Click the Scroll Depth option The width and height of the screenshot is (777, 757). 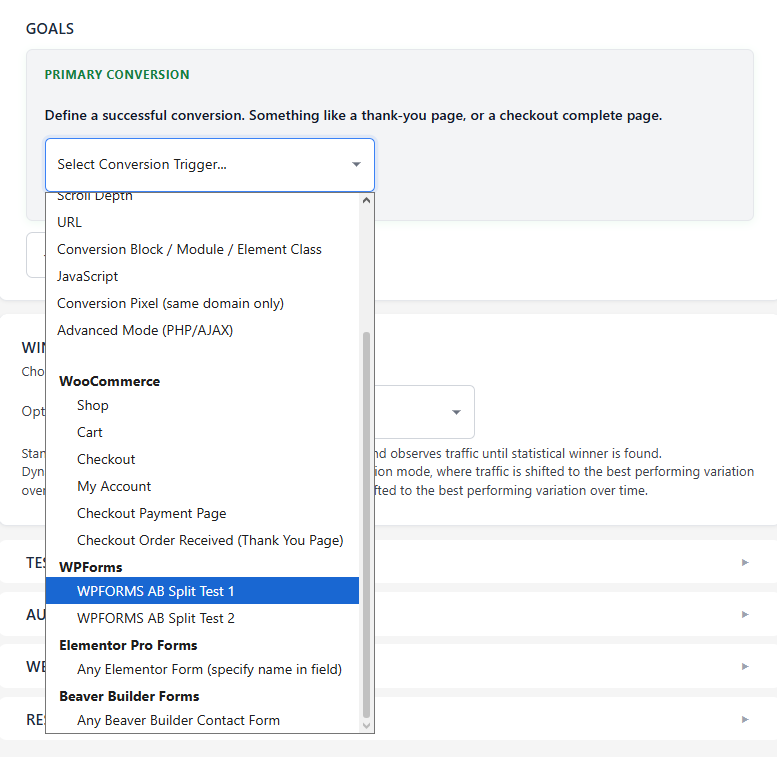coord(202,198)
